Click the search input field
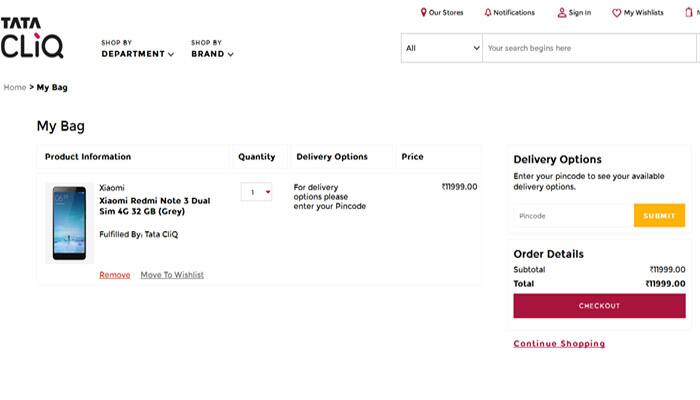 coord(589,48)
